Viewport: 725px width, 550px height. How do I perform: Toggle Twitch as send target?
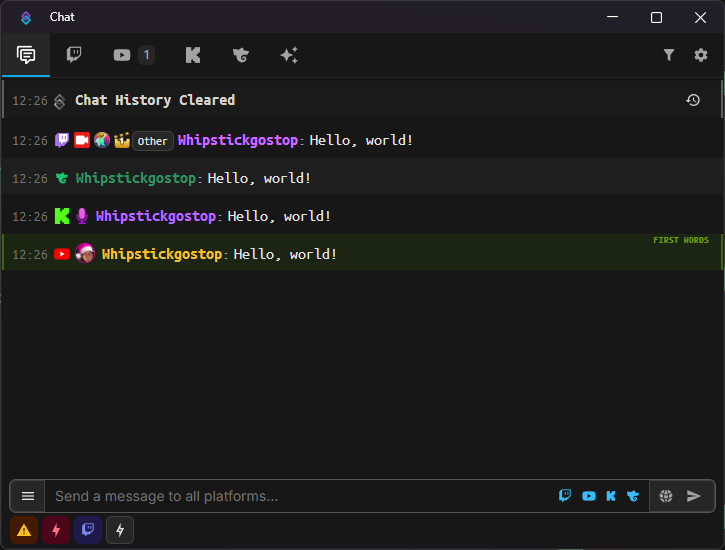click(x=565, y=496)
